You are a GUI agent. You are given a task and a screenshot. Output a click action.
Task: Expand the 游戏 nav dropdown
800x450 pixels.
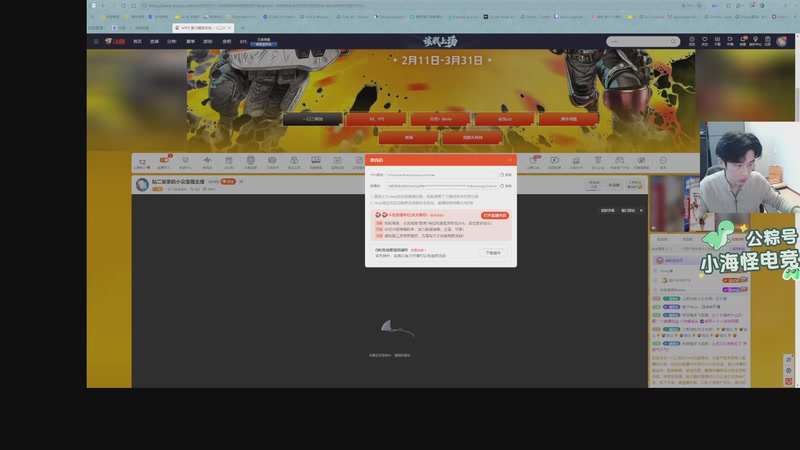(208, 42)
